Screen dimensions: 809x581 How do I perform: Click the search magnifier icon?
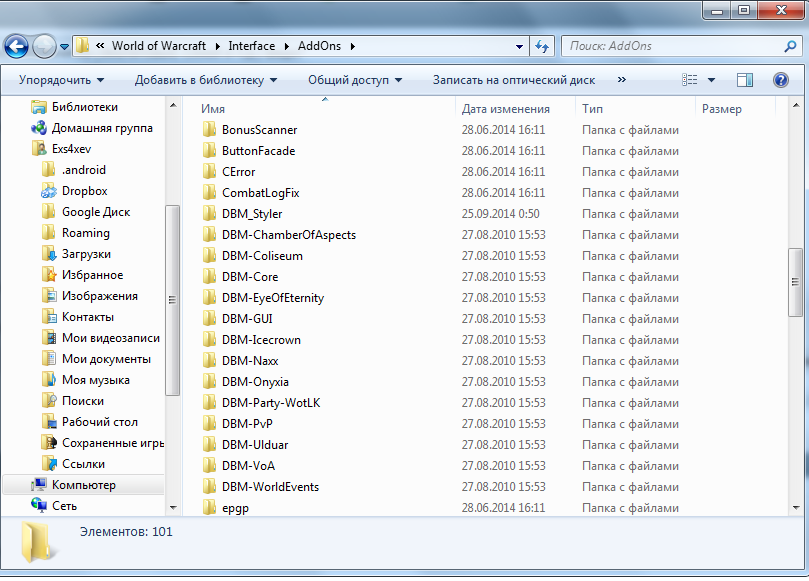pos(790,46)
